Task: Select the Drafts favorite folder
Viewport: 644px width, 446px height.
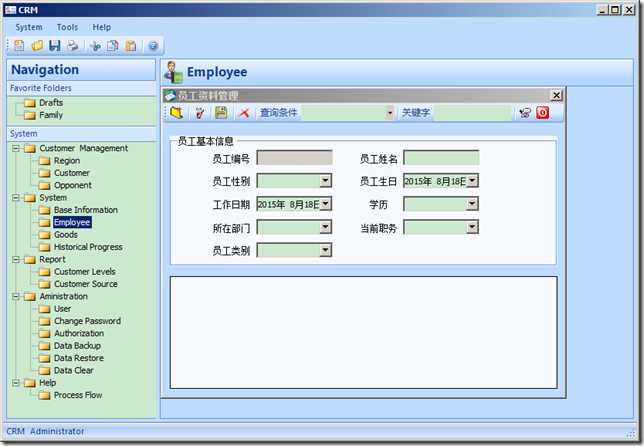Action: (51, 103)
